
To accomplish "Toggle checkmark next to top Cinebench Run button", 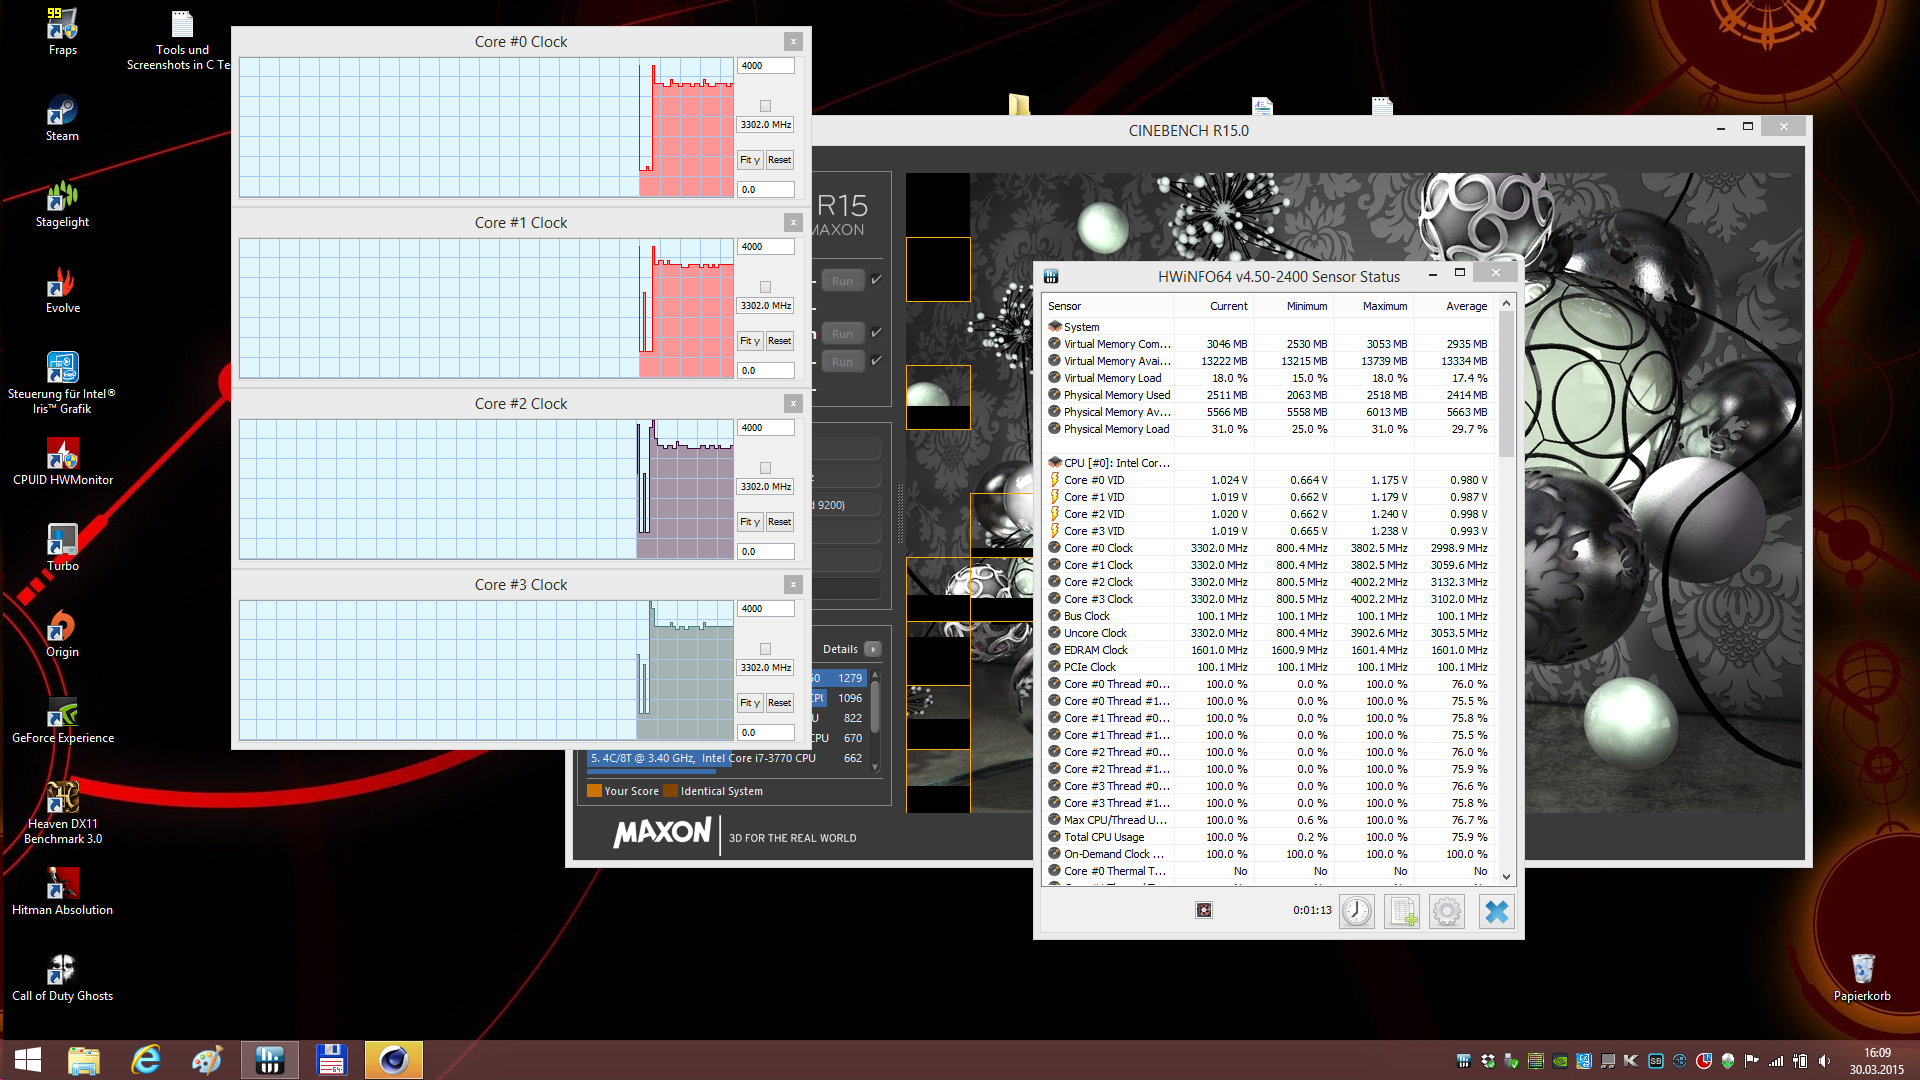I will click(877, 280).
